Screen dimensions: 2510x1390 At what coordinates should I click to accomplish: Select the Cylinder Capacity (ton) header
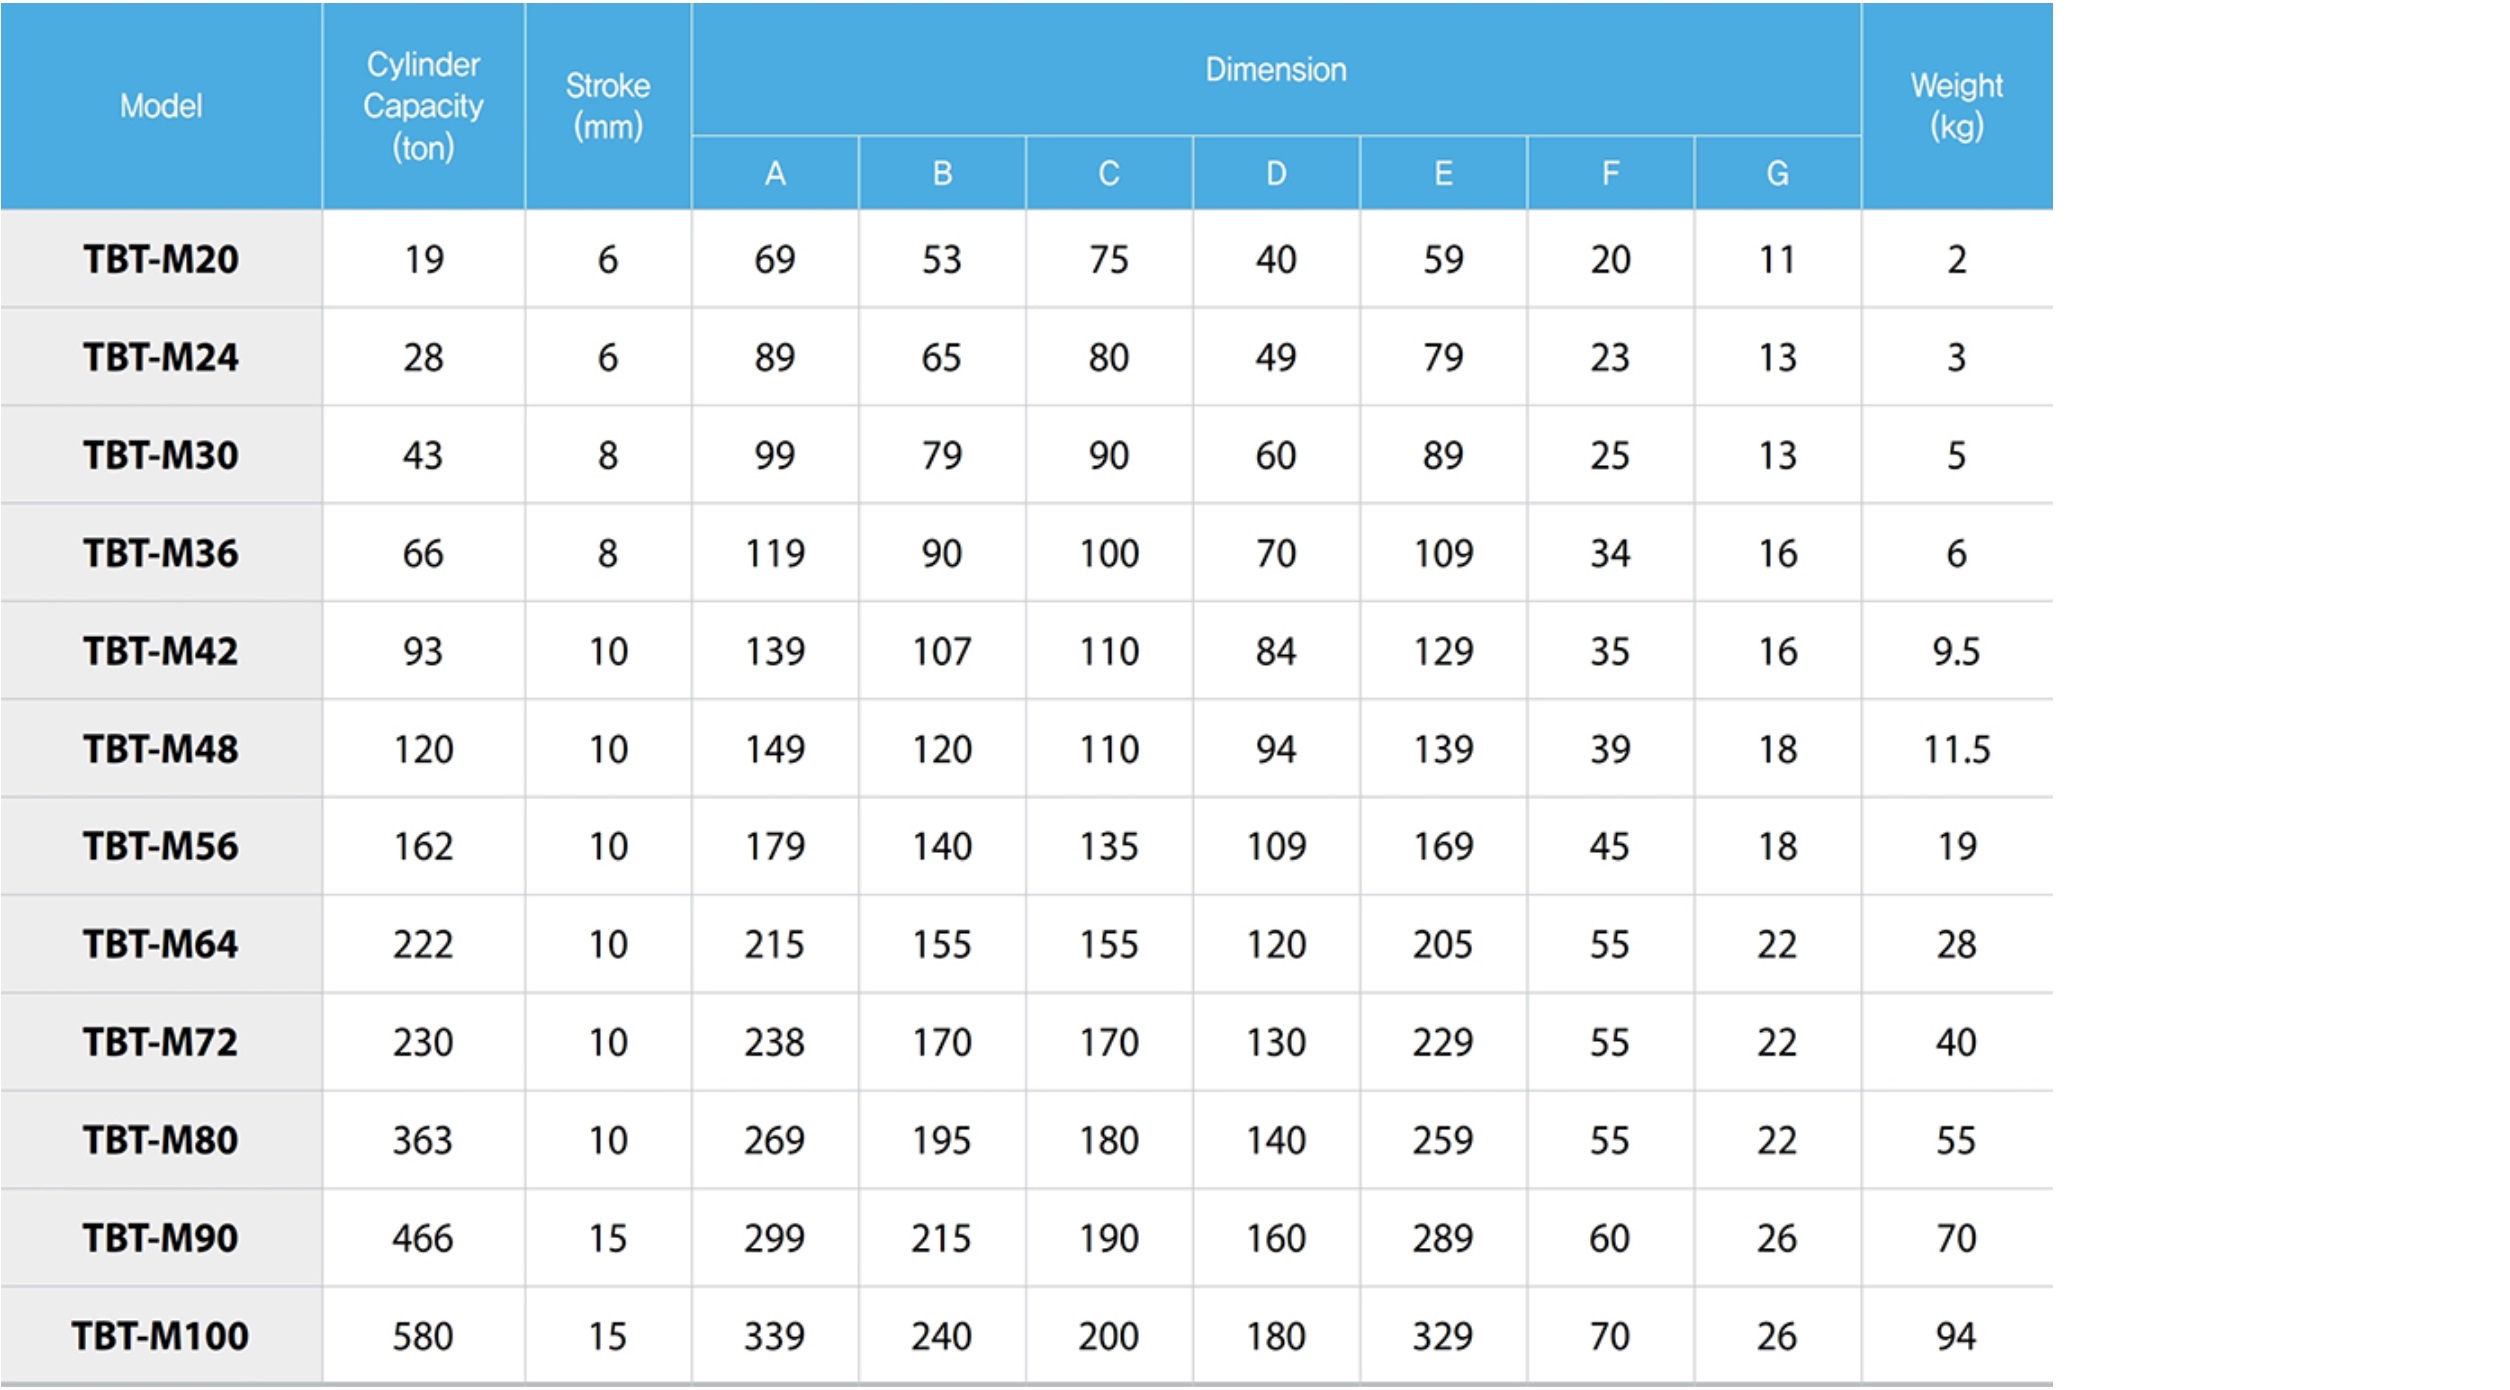click(423, 106)
